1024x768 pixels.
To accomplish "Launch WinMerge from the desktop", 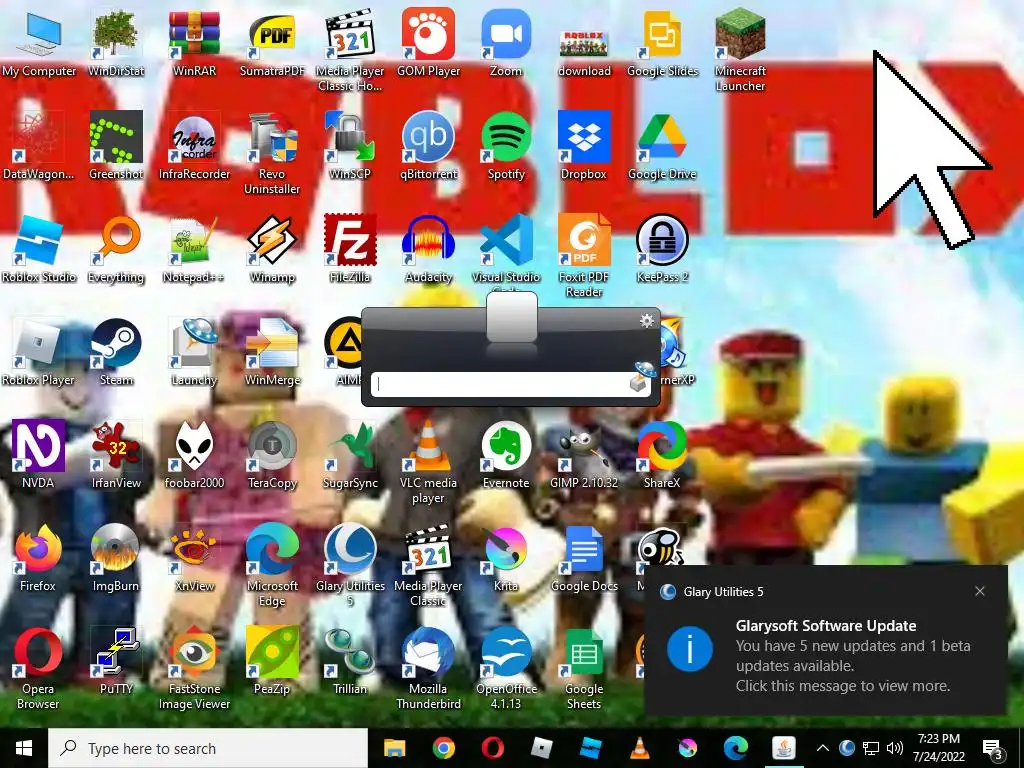I will coord(272,352).
